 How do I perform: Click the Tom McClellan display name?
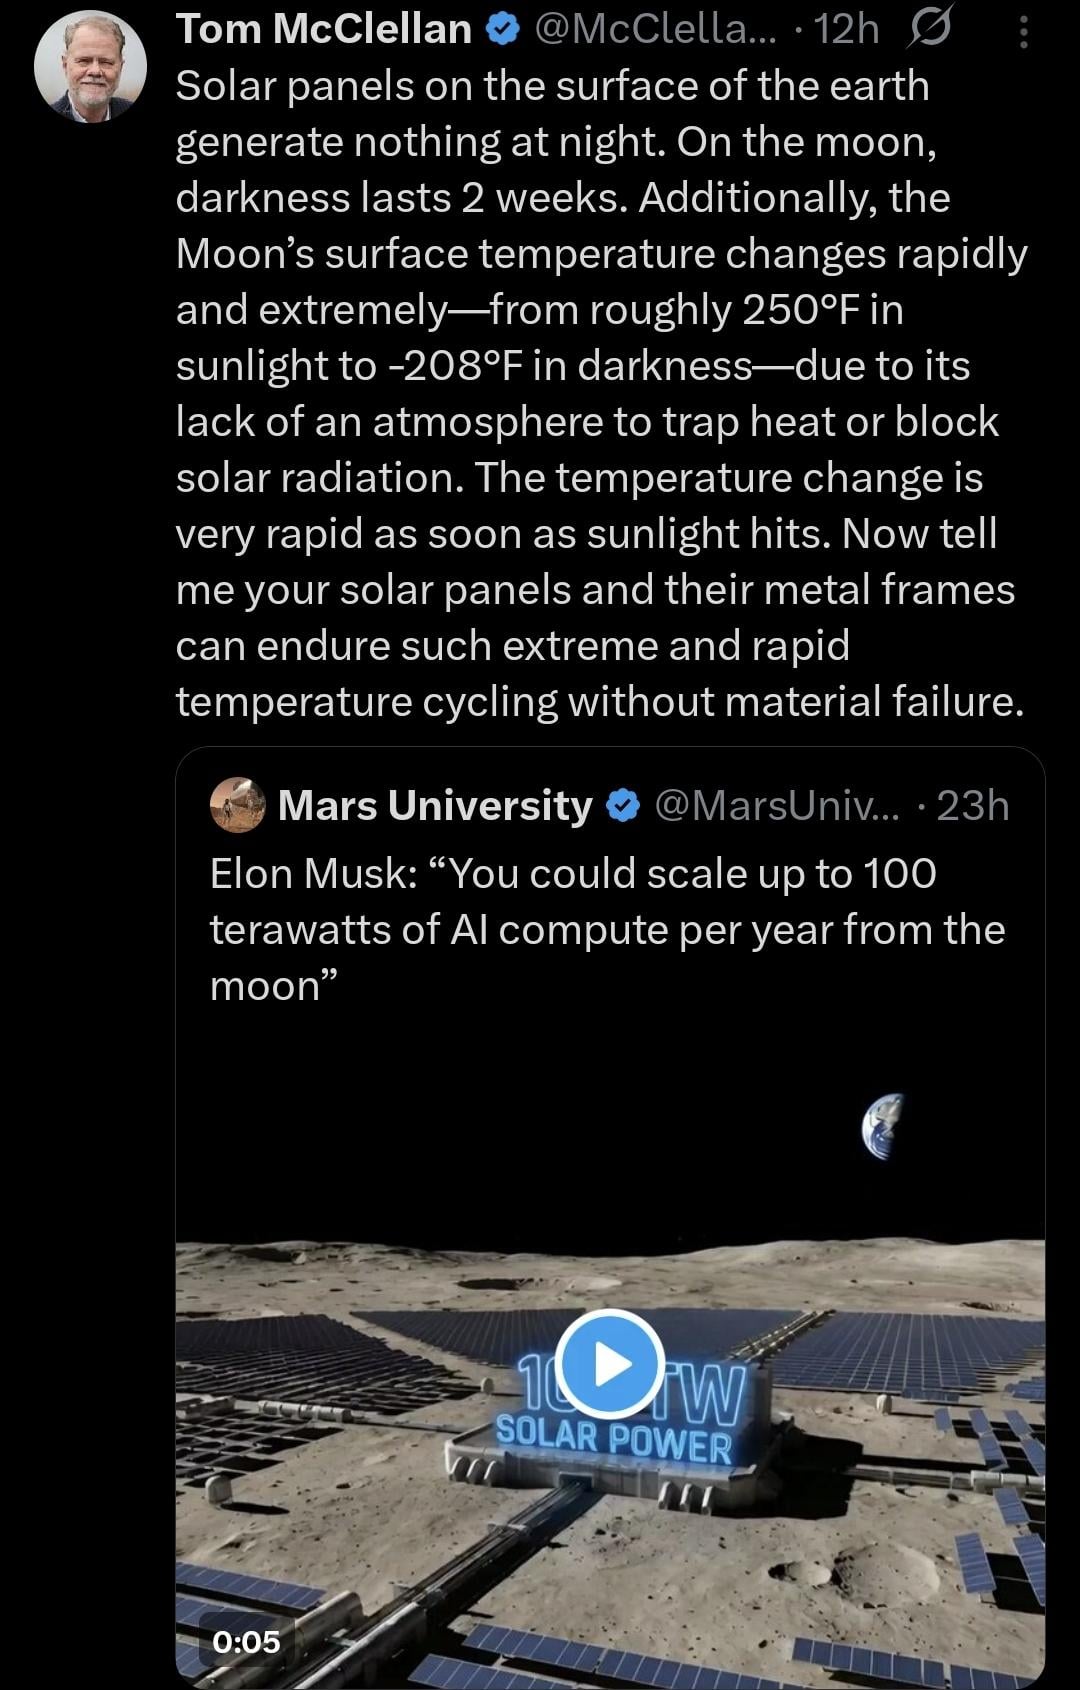pyautogui.click(x=323, y=30)
